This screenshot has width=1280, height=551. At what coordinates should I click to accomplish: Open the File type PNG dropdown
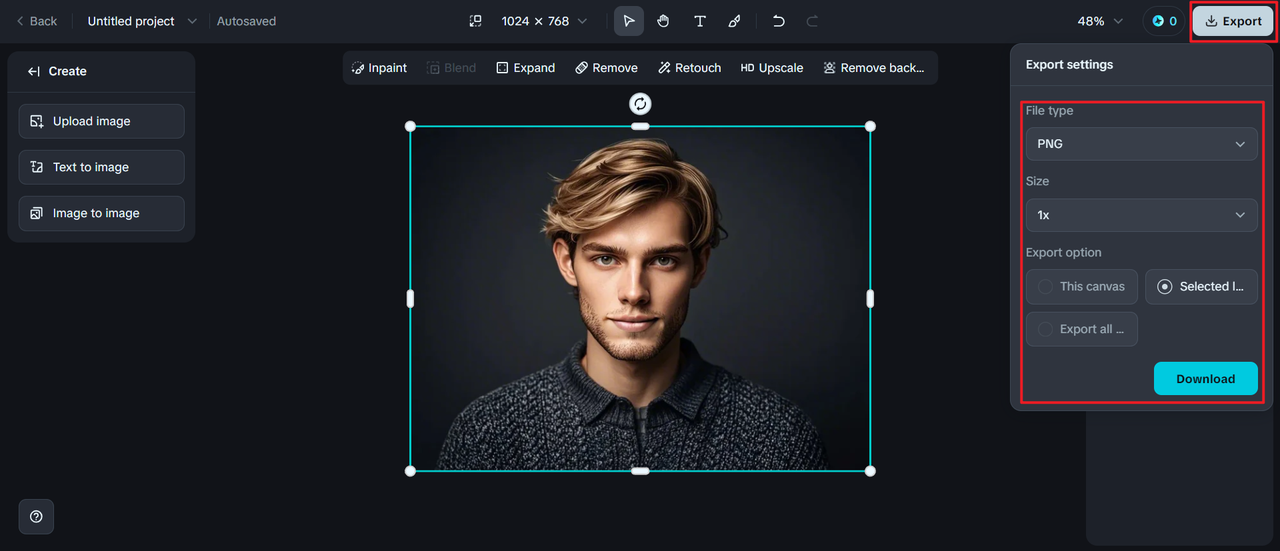pos(1141,144)
